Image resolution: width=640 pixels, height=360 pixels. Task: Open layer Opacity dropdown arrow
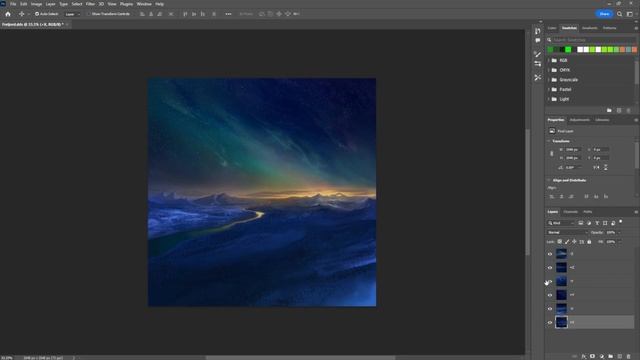point(619,232)
